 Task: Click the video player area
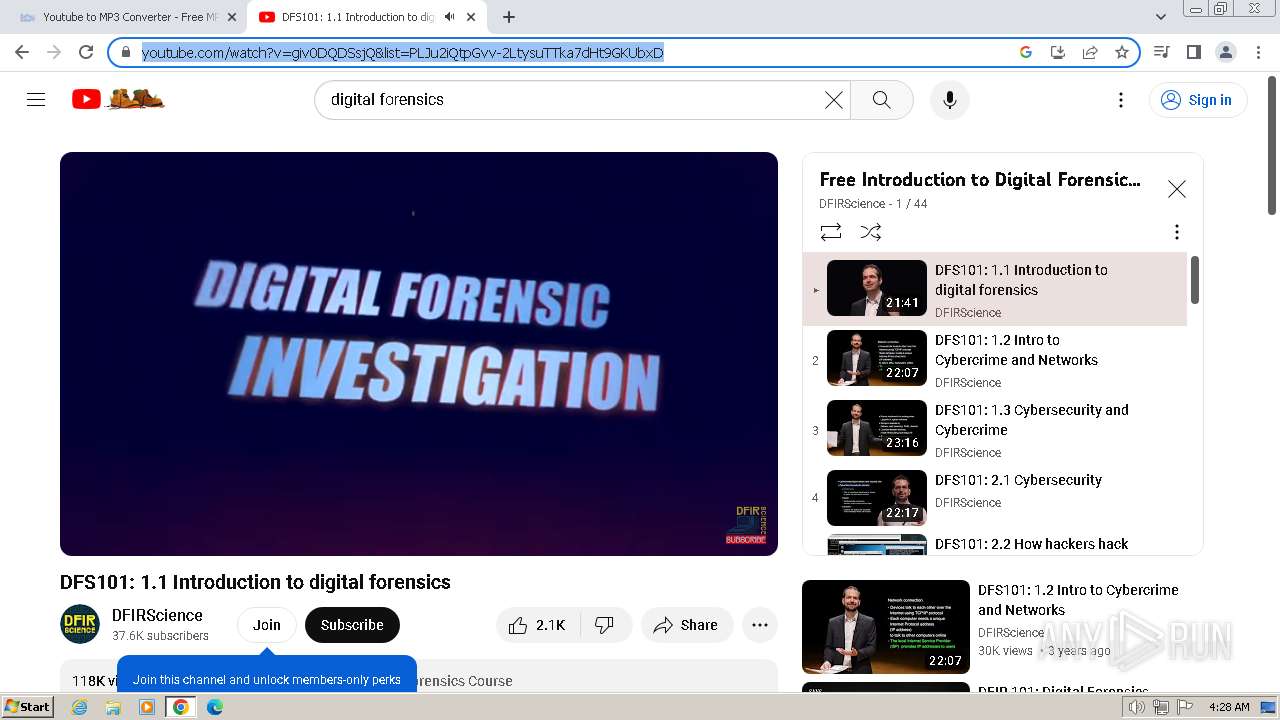(x=419, y=354)
